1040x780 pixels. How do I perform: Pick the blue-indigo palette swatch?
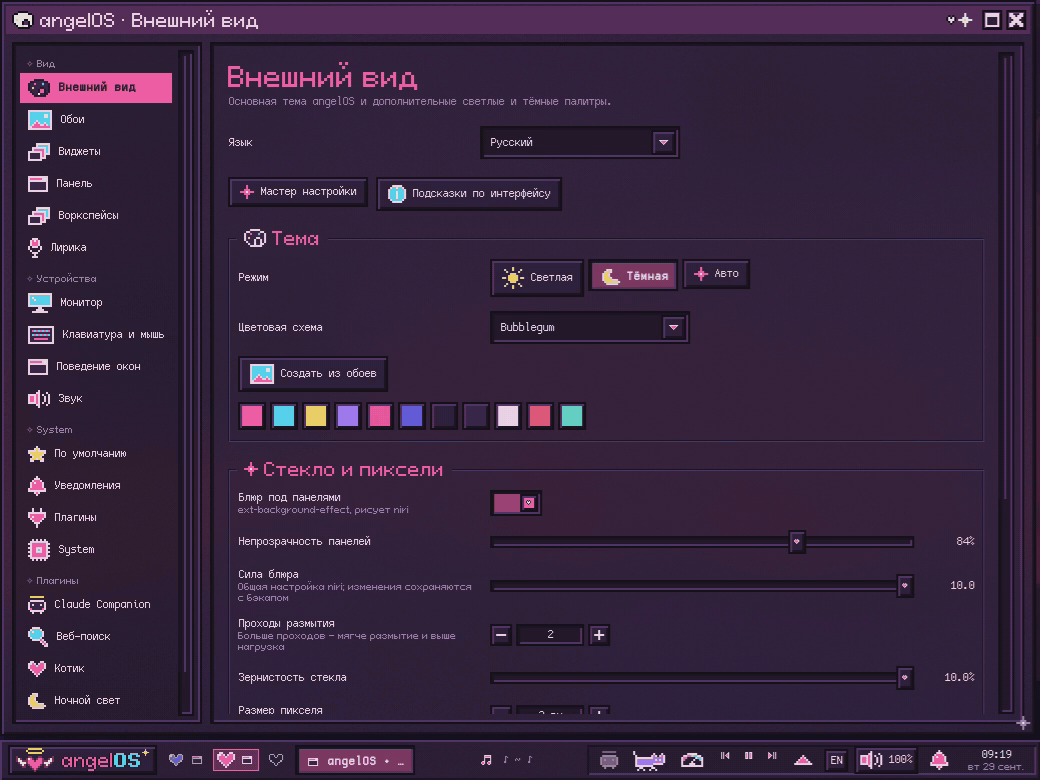[x=412, y=416]
